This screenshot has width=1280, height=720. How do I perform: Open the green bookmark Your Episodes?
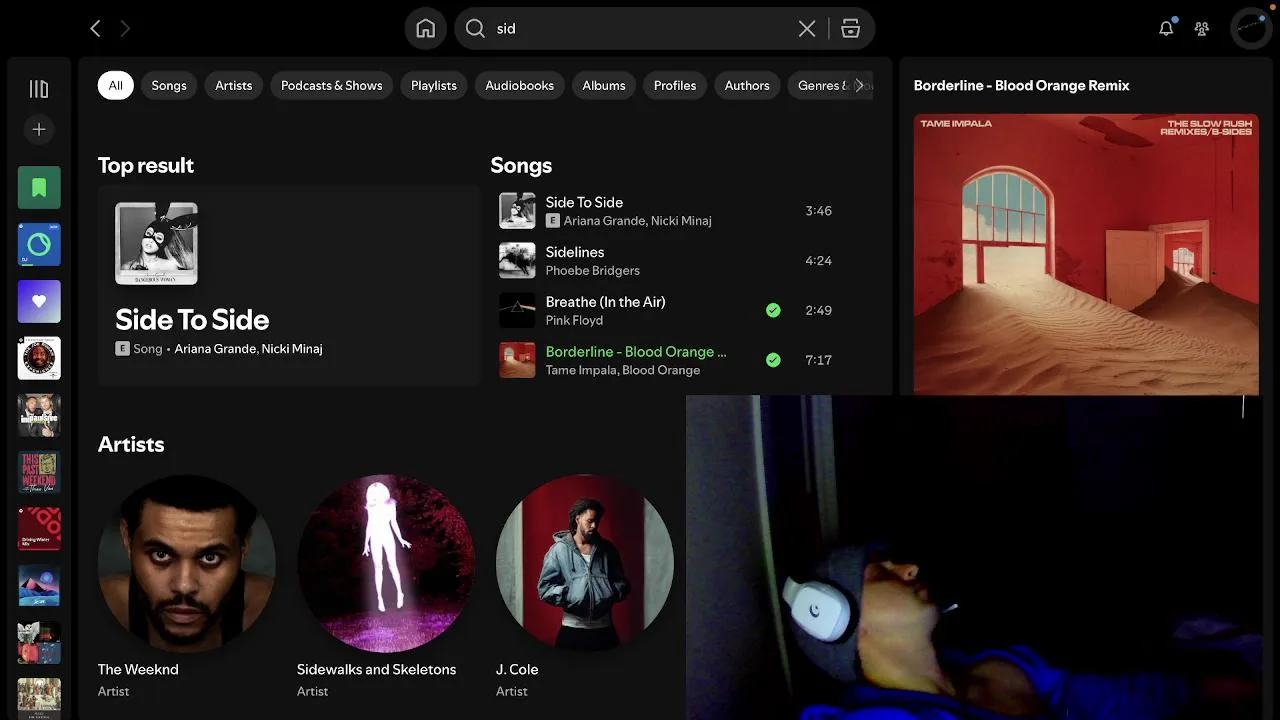click(x=39, y=188)
